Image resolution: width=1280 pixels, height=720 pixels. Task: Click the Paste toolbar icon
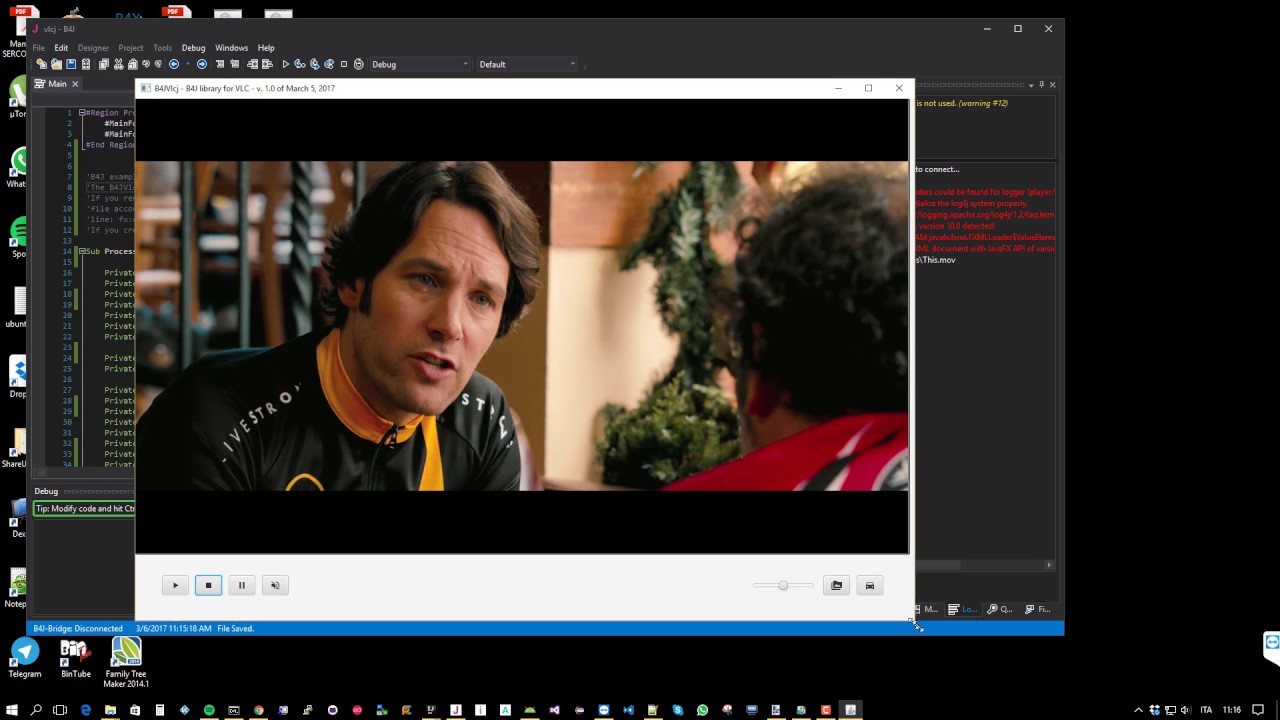point(132,64)
